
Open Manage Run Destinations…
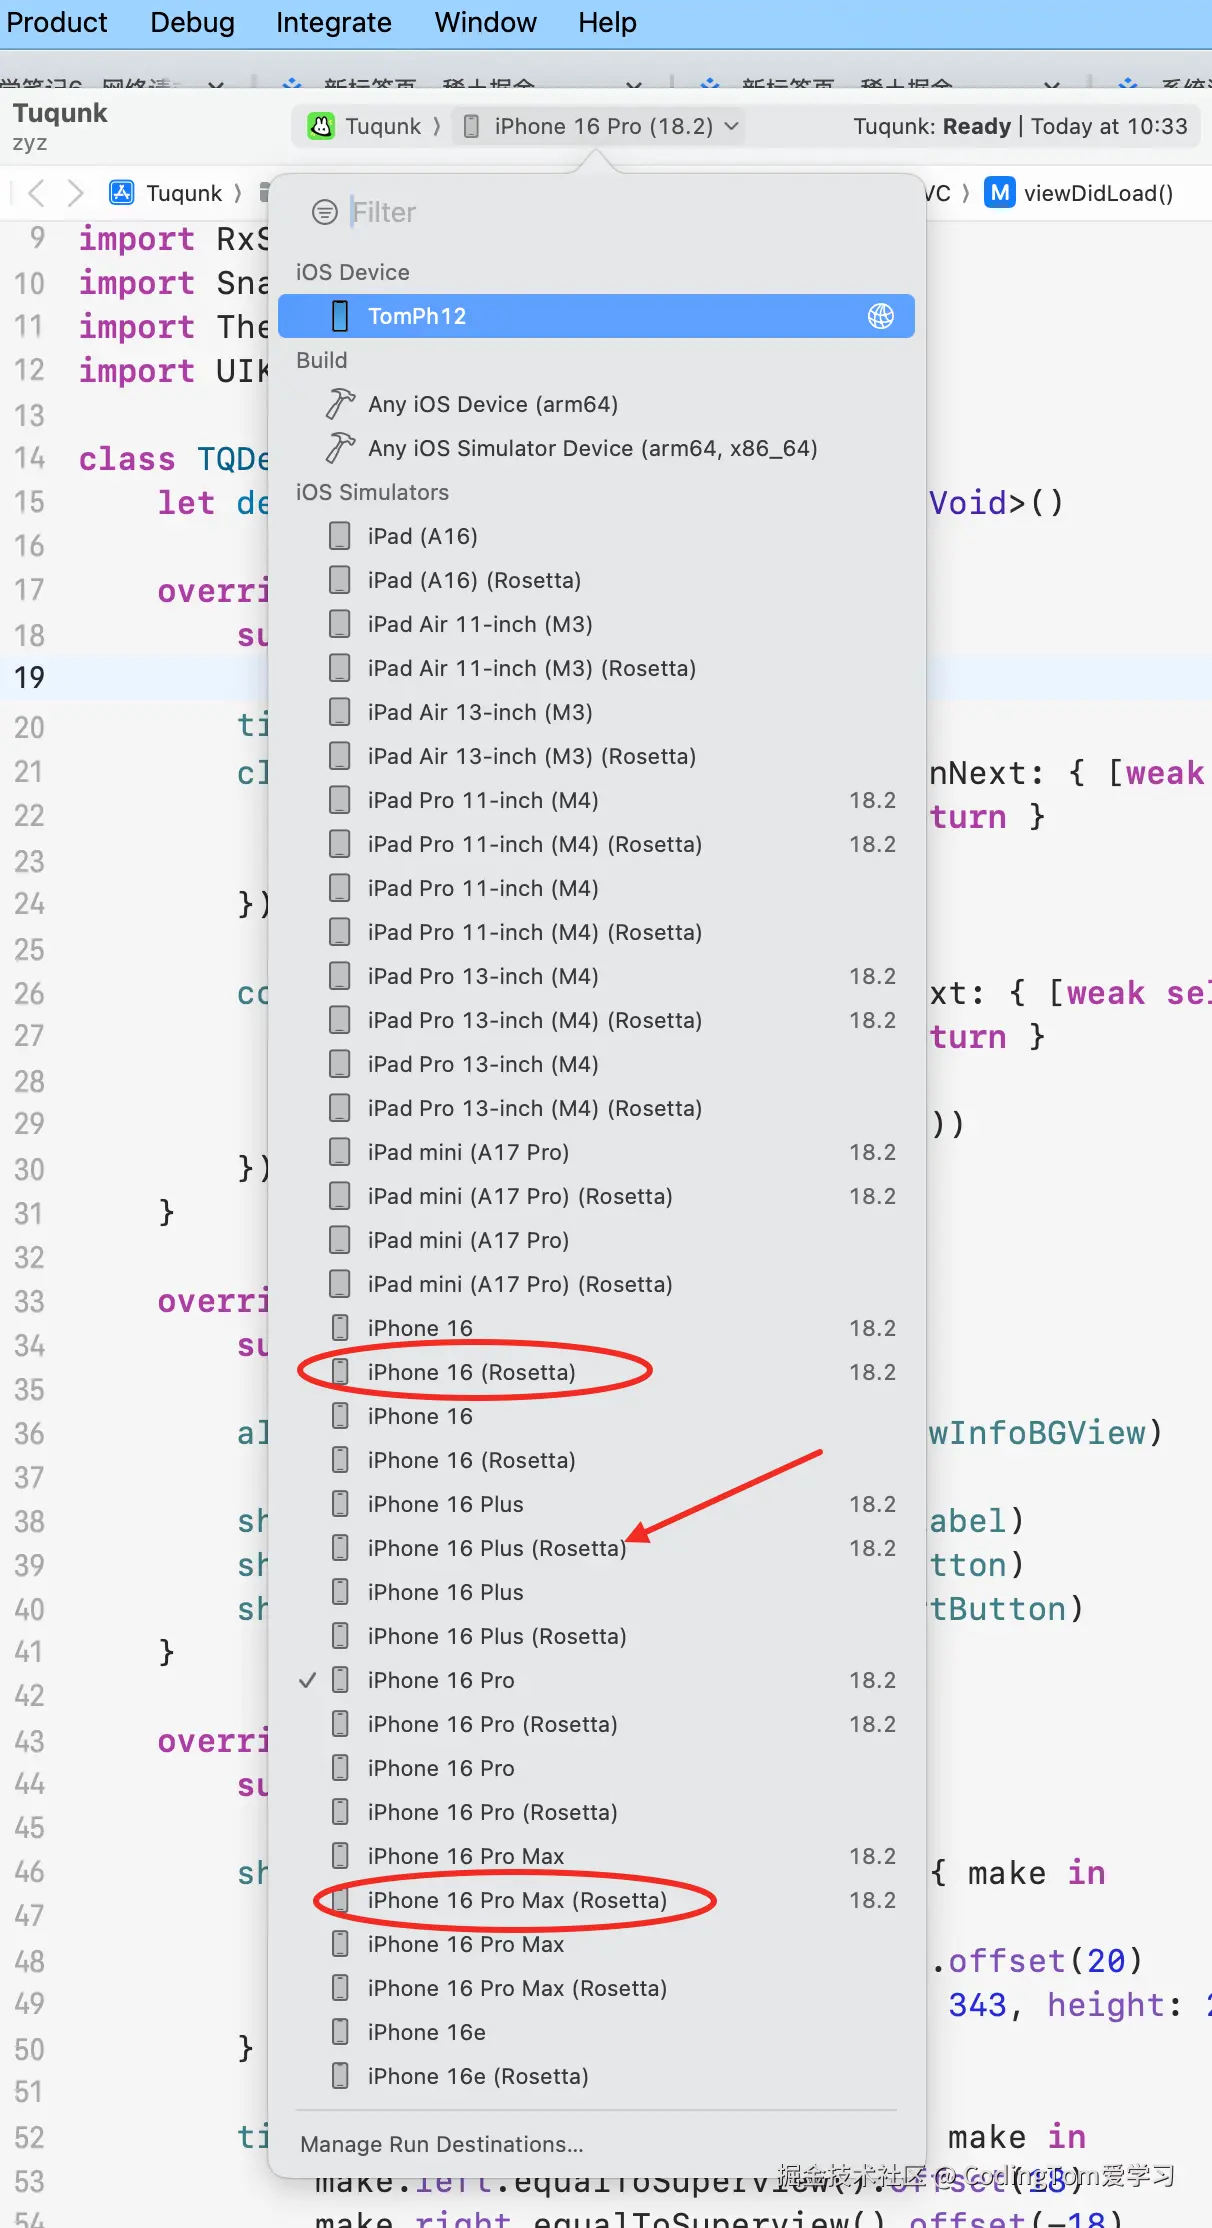[x=442, y=2144]
